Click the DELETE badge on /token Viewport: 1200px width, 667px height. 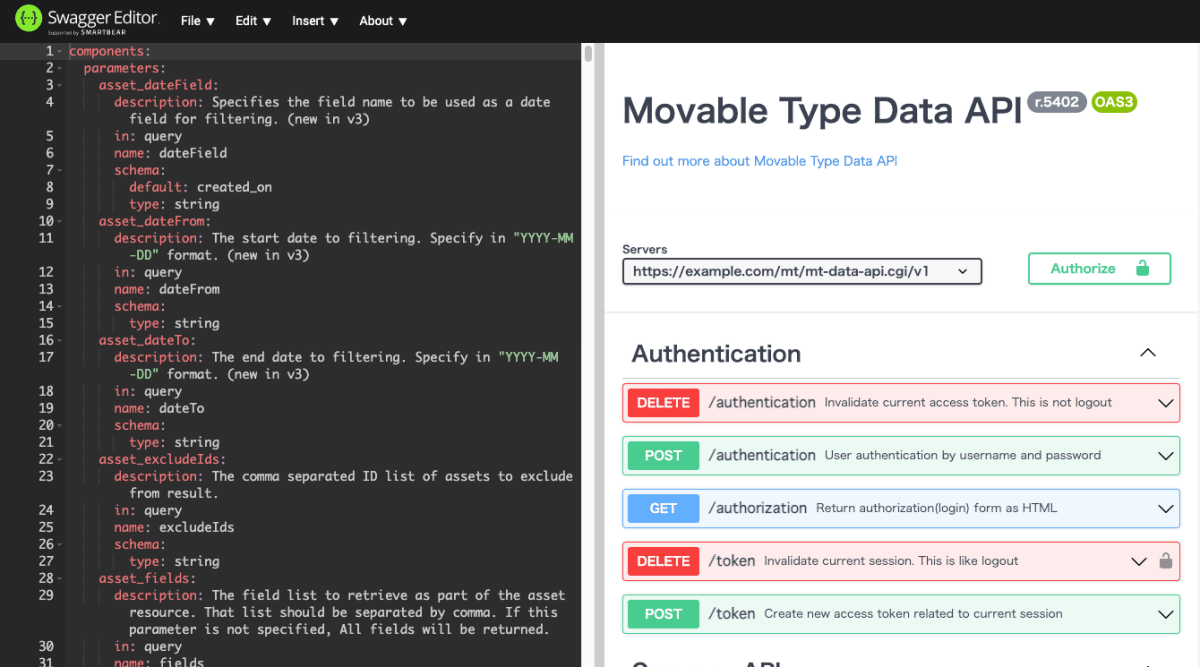662,561
